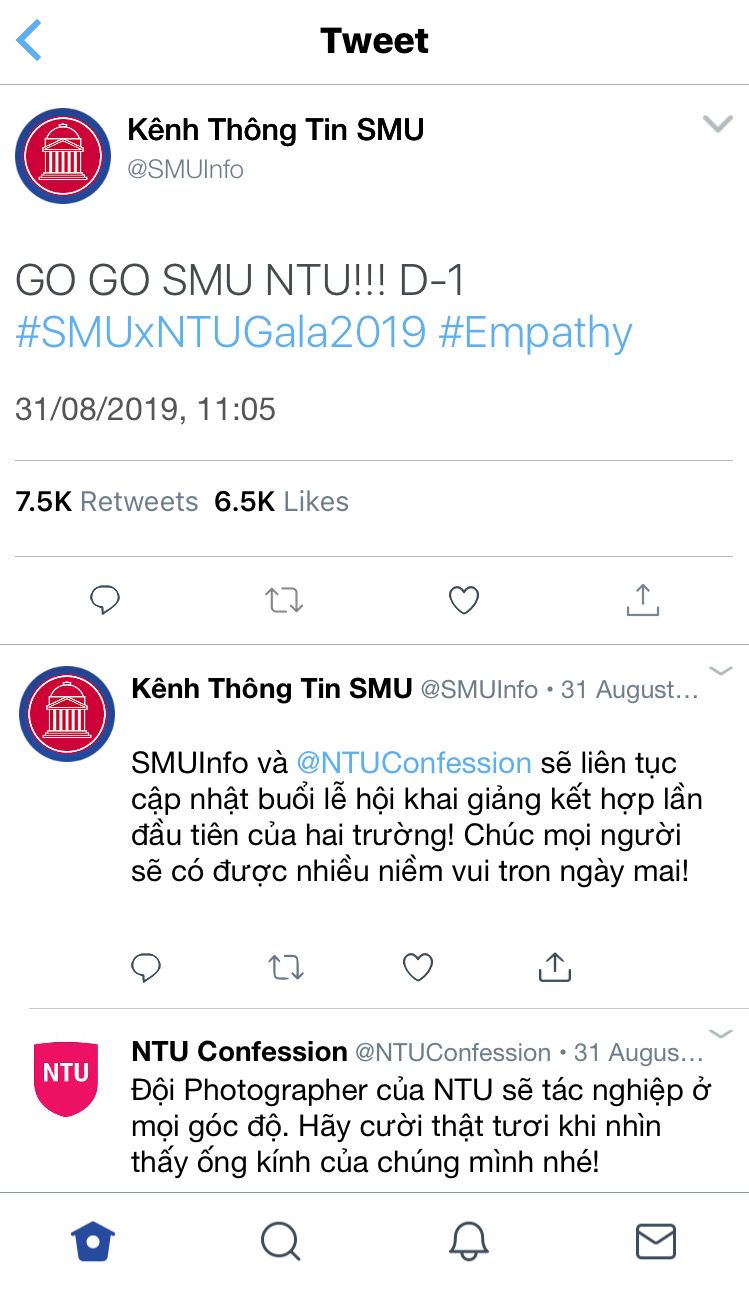Screen dimensions: 749x1289
Task: Tap the back arrow icon
Action: [29, 40]
